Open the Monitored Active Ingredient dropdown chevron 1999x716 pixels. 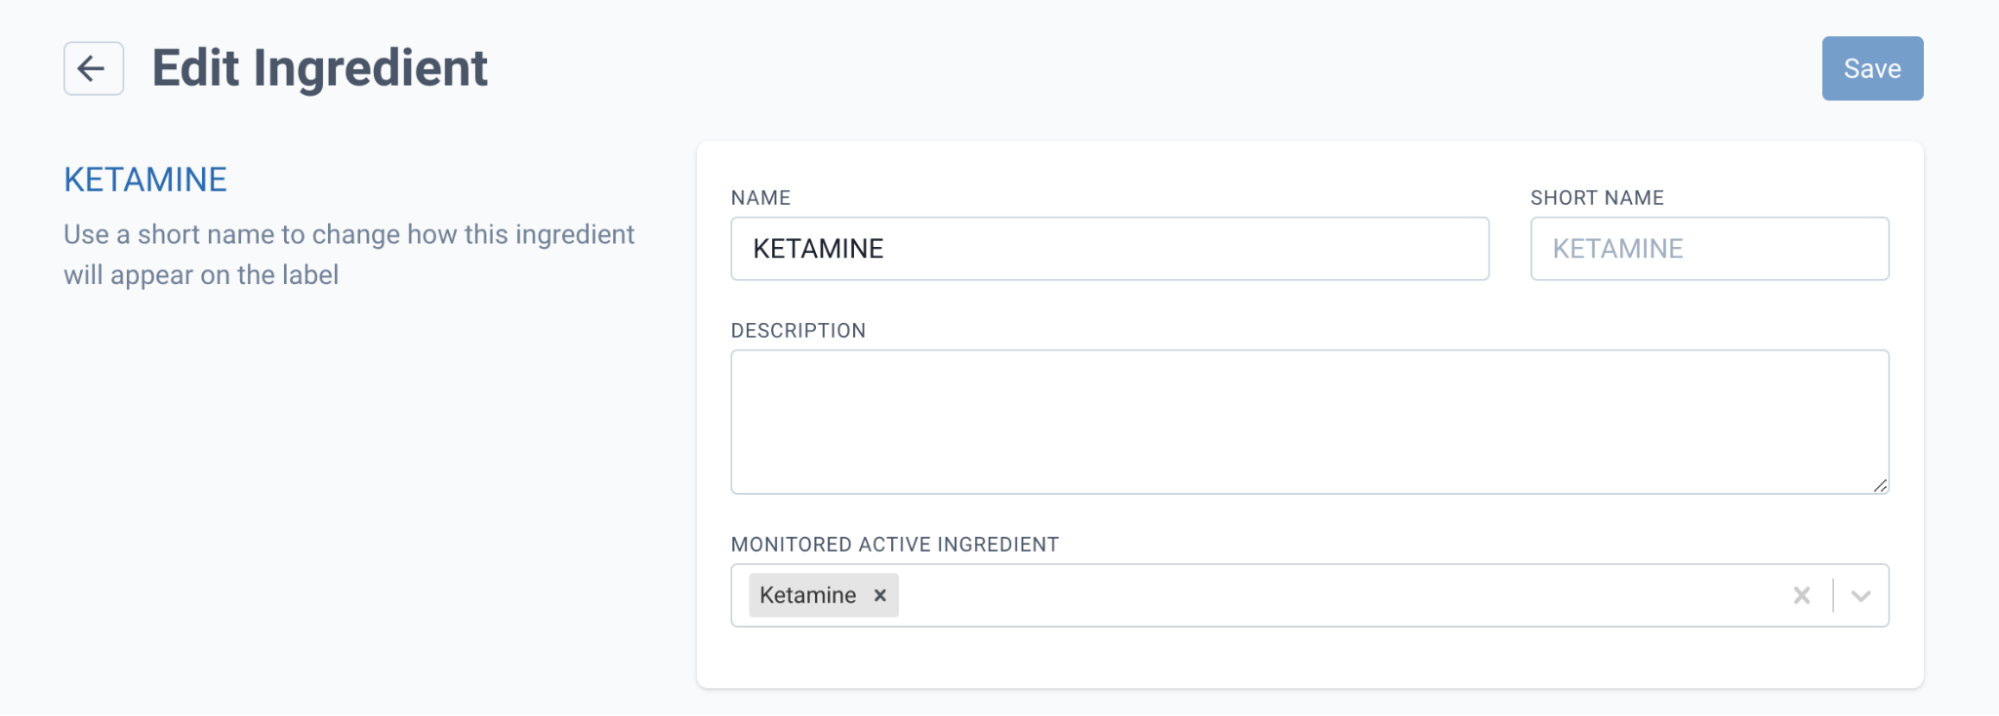pos(1861,595)
